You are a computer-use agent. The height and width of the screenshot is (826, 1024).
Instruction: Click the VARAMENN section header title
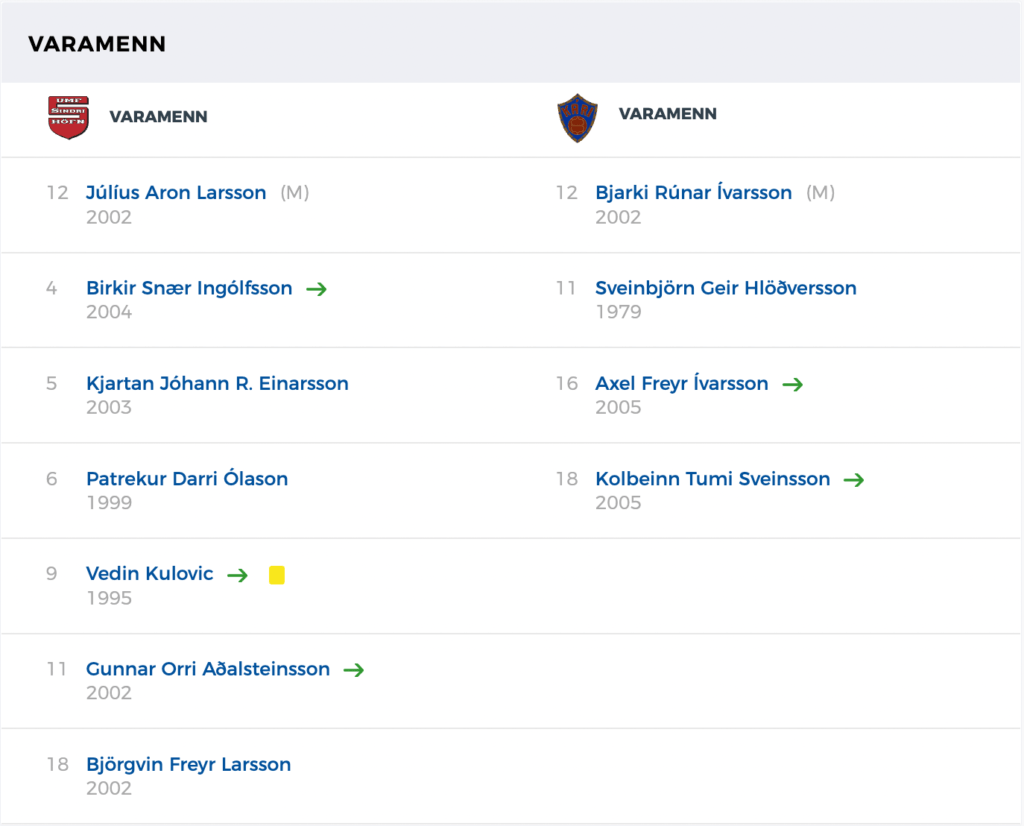[97, 44]
